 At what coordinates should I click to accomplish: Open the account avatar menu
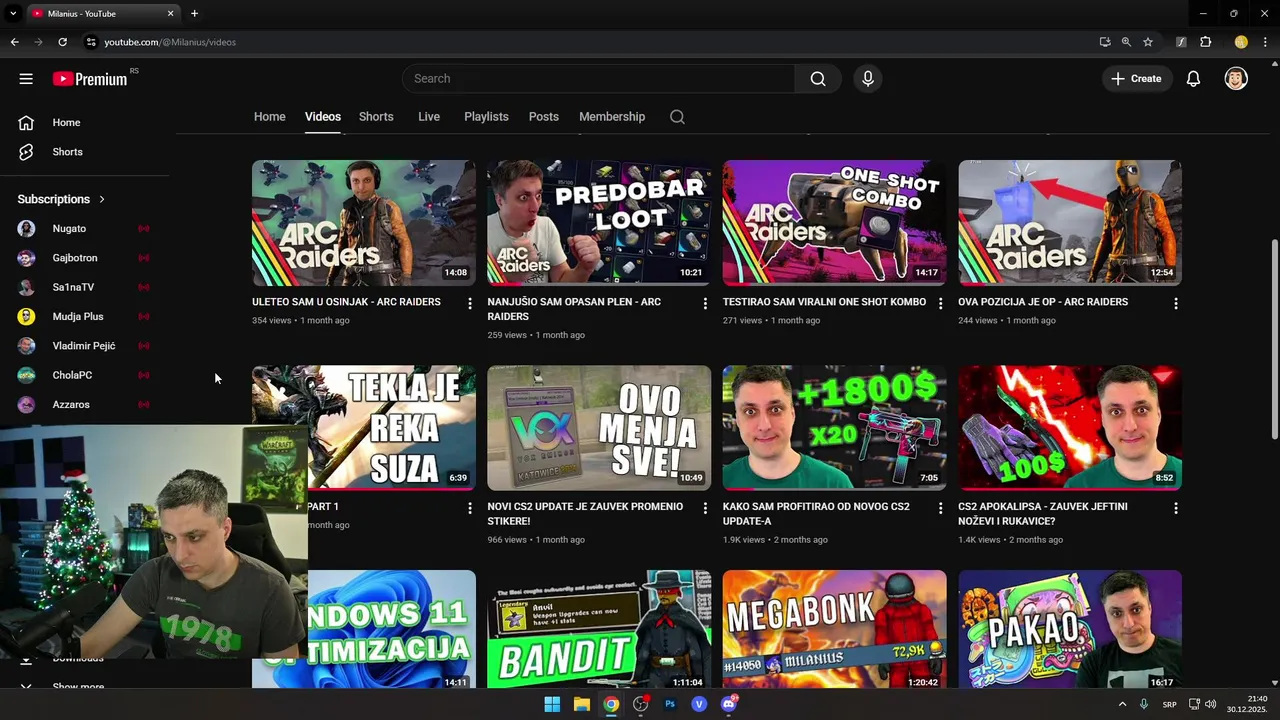click(x=1236, y=79)
